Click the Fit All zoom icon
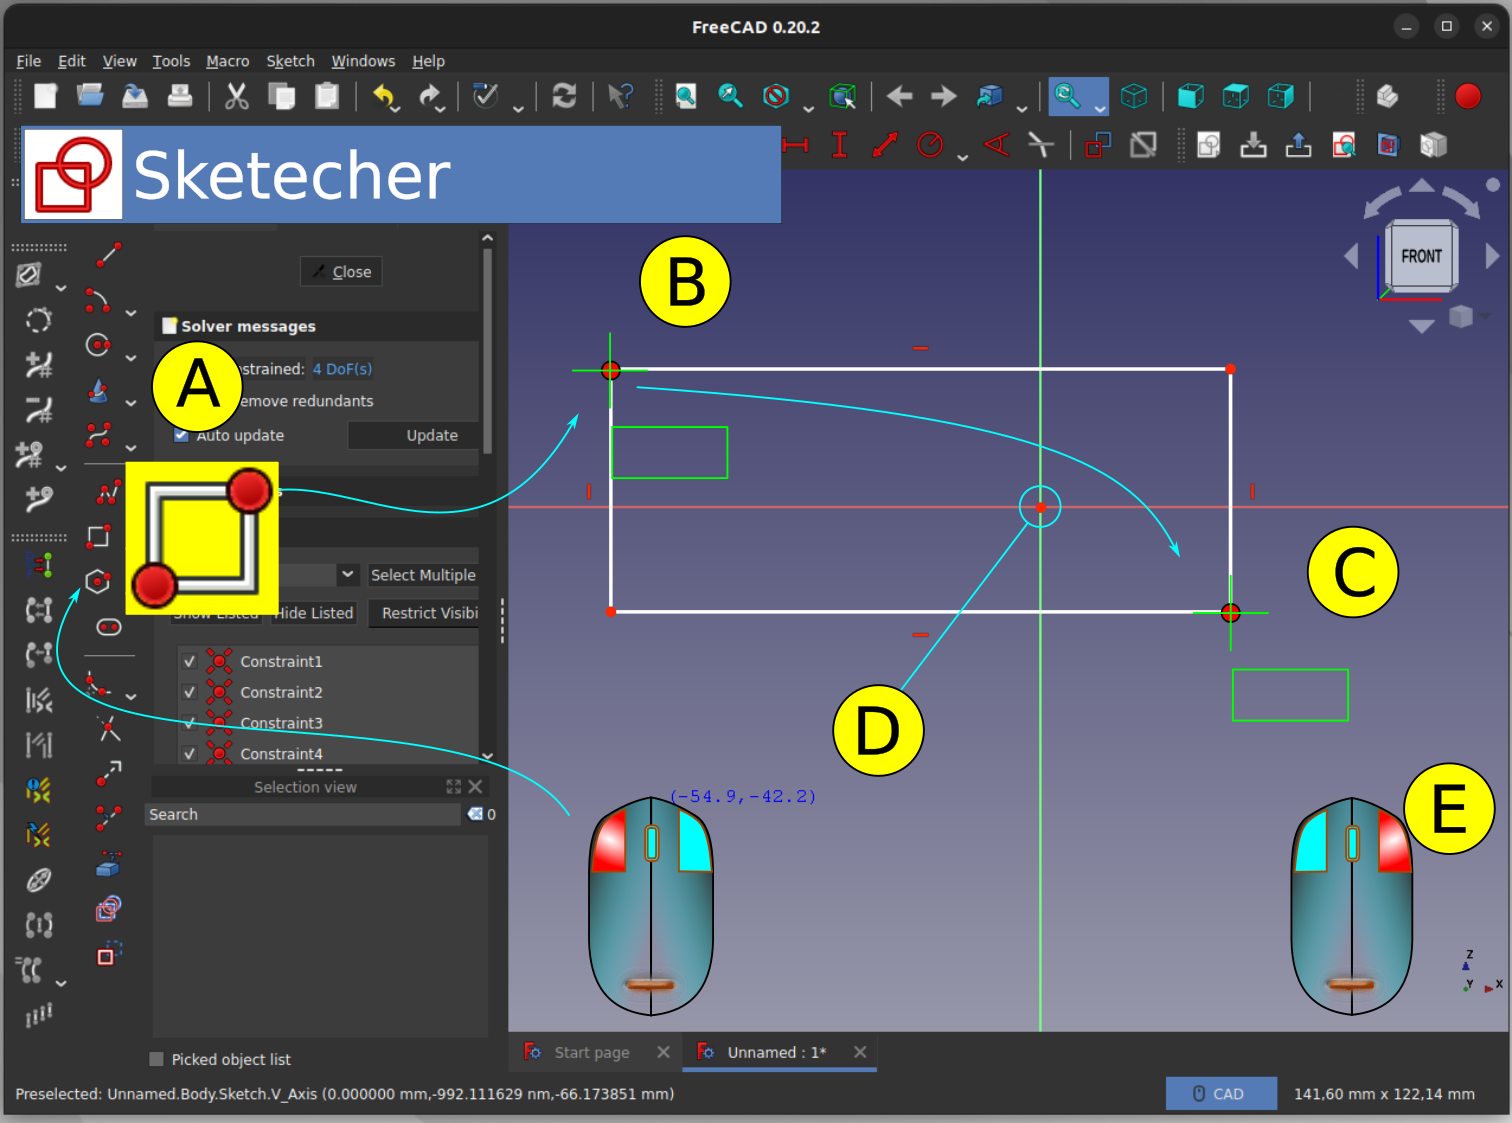1512x1123 pixels. (x=686, y=96)
